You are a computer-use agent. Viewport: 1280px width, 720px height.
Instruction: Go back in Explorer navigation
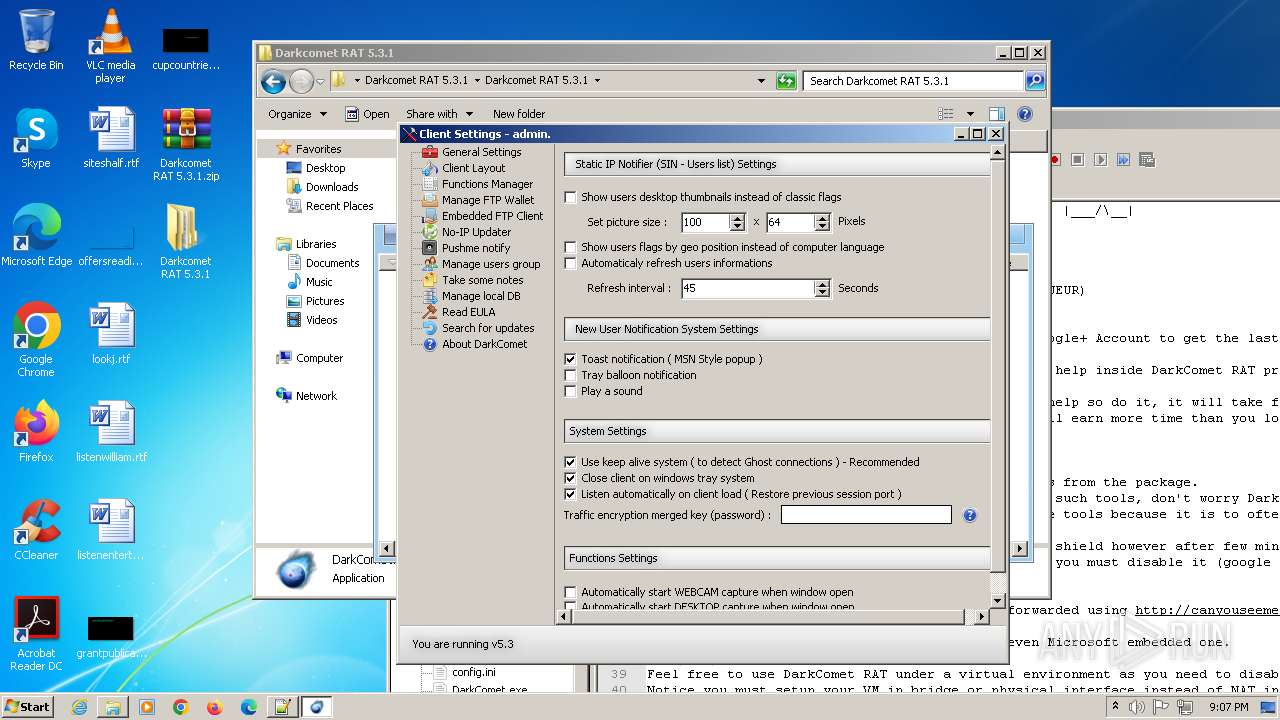(x=273, y=81)
